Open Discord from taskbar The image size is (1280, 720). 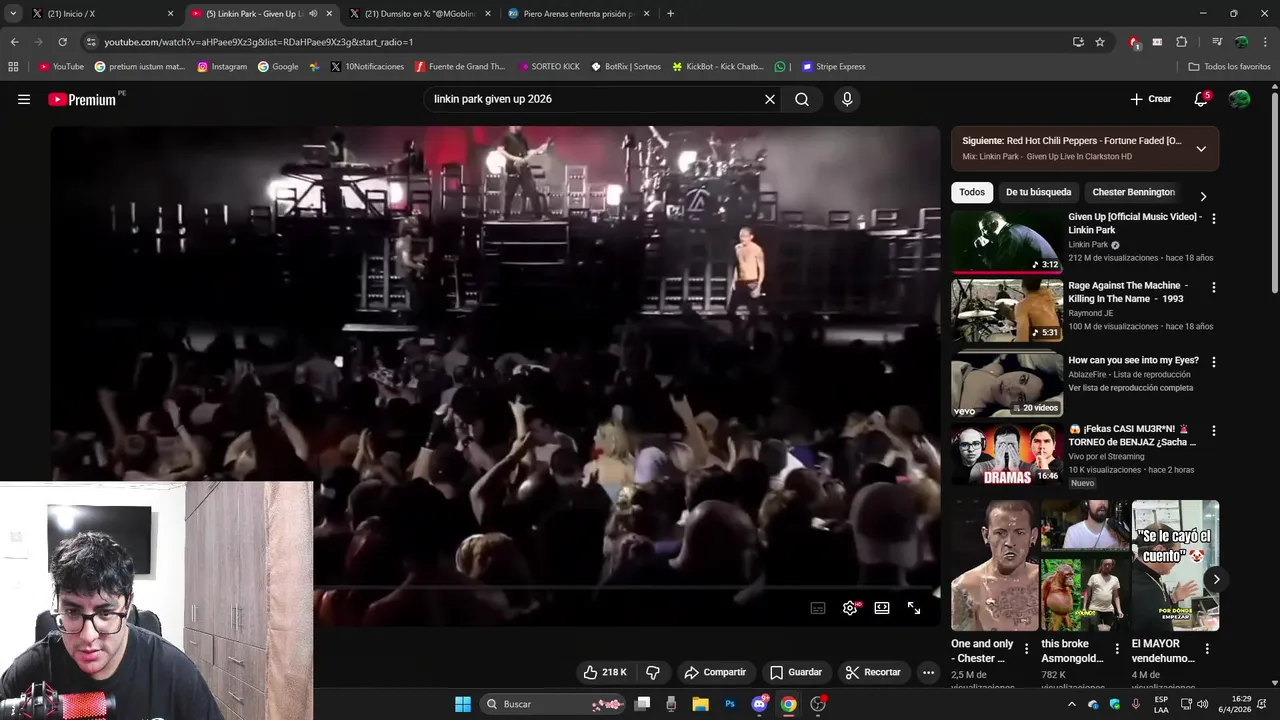pyautogui.click(x=760, y=704)
